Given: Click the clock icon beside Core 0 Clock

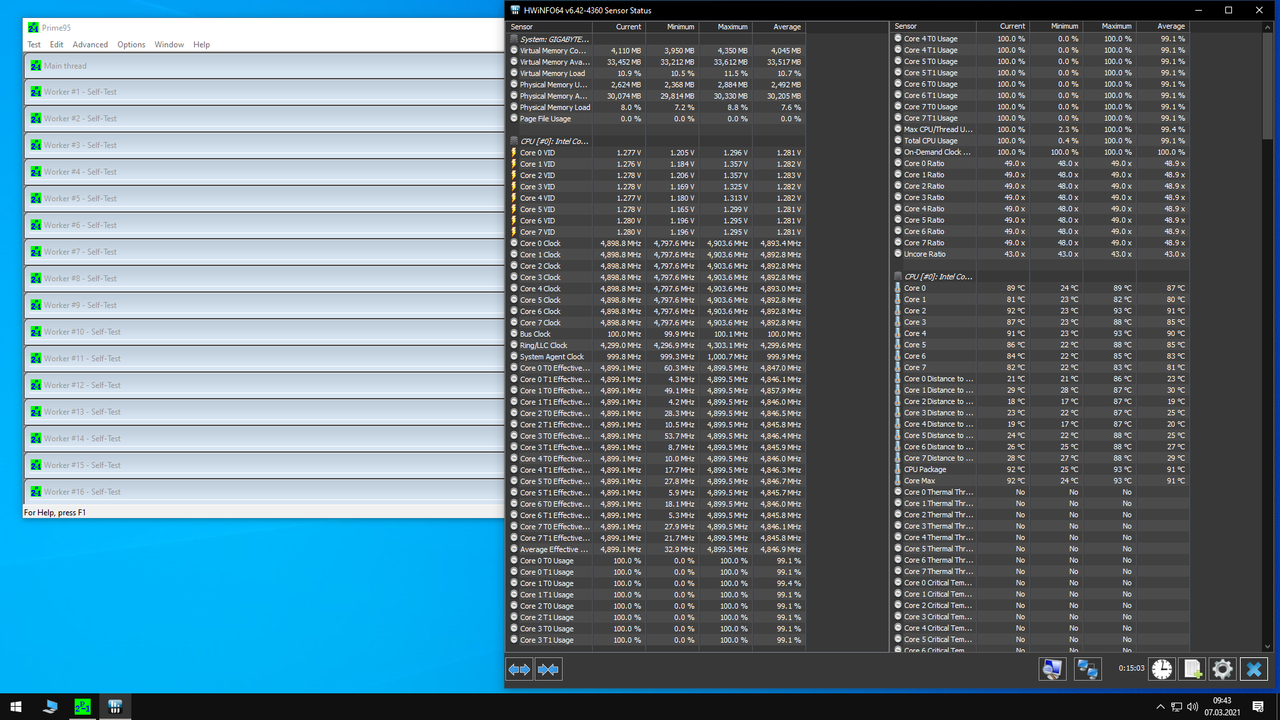Looking at the screenshot, I should click(x=514, y=244).
